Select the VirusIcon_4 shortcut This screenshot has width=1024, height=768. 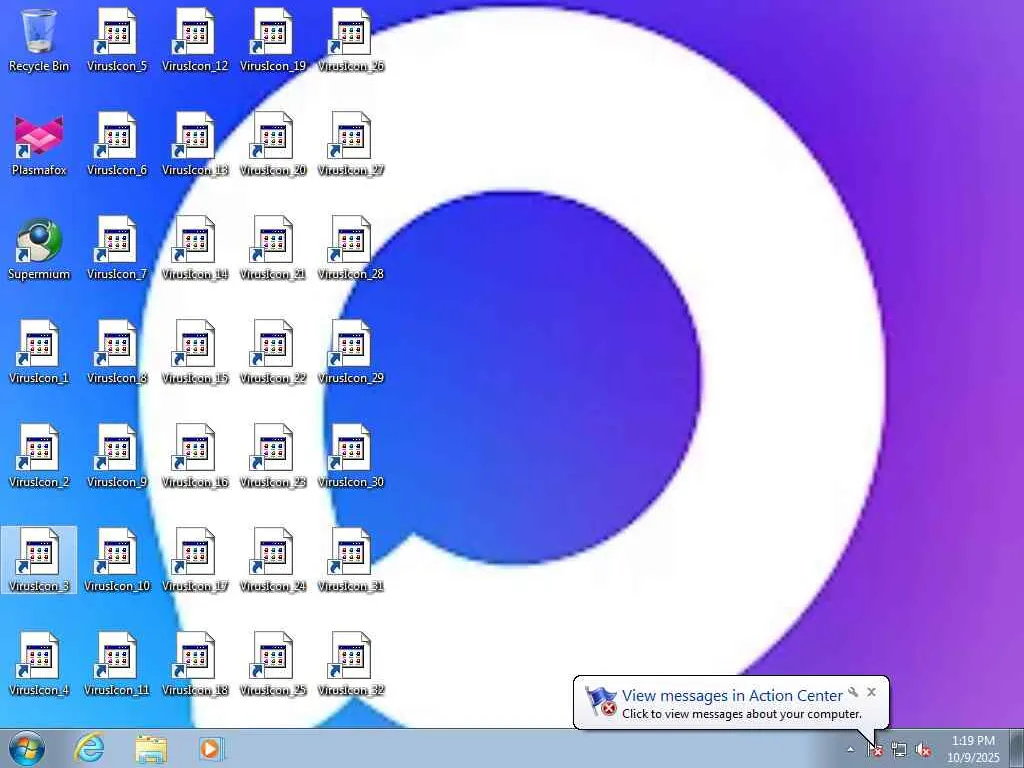(x=39, y=664)
